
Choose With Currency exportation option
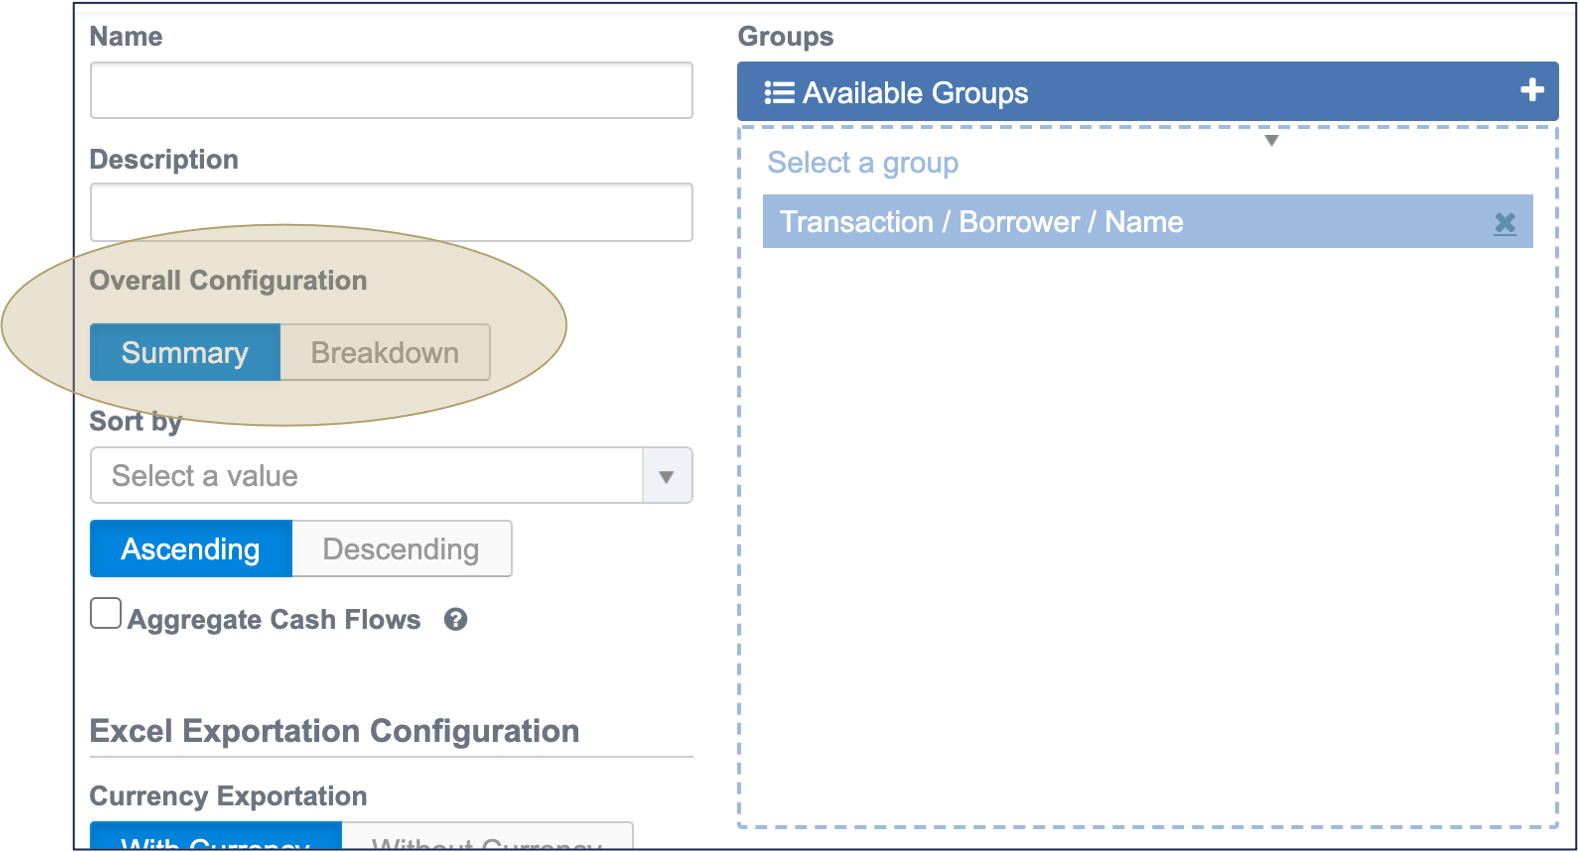pyautogui.click(x=216, y=838)
